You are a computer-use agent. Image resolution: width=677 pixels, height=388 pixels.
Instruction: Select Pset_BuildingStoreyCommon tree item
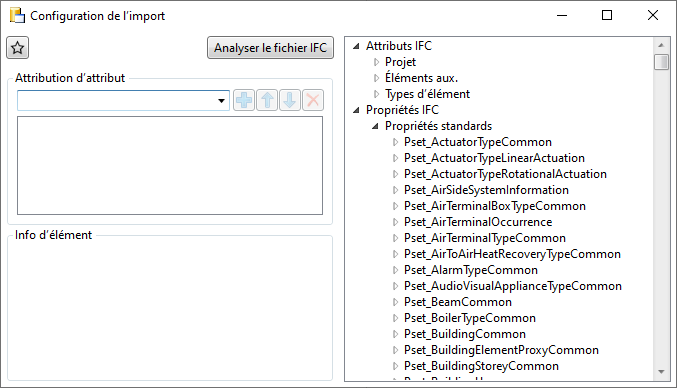tap(481, 366)
